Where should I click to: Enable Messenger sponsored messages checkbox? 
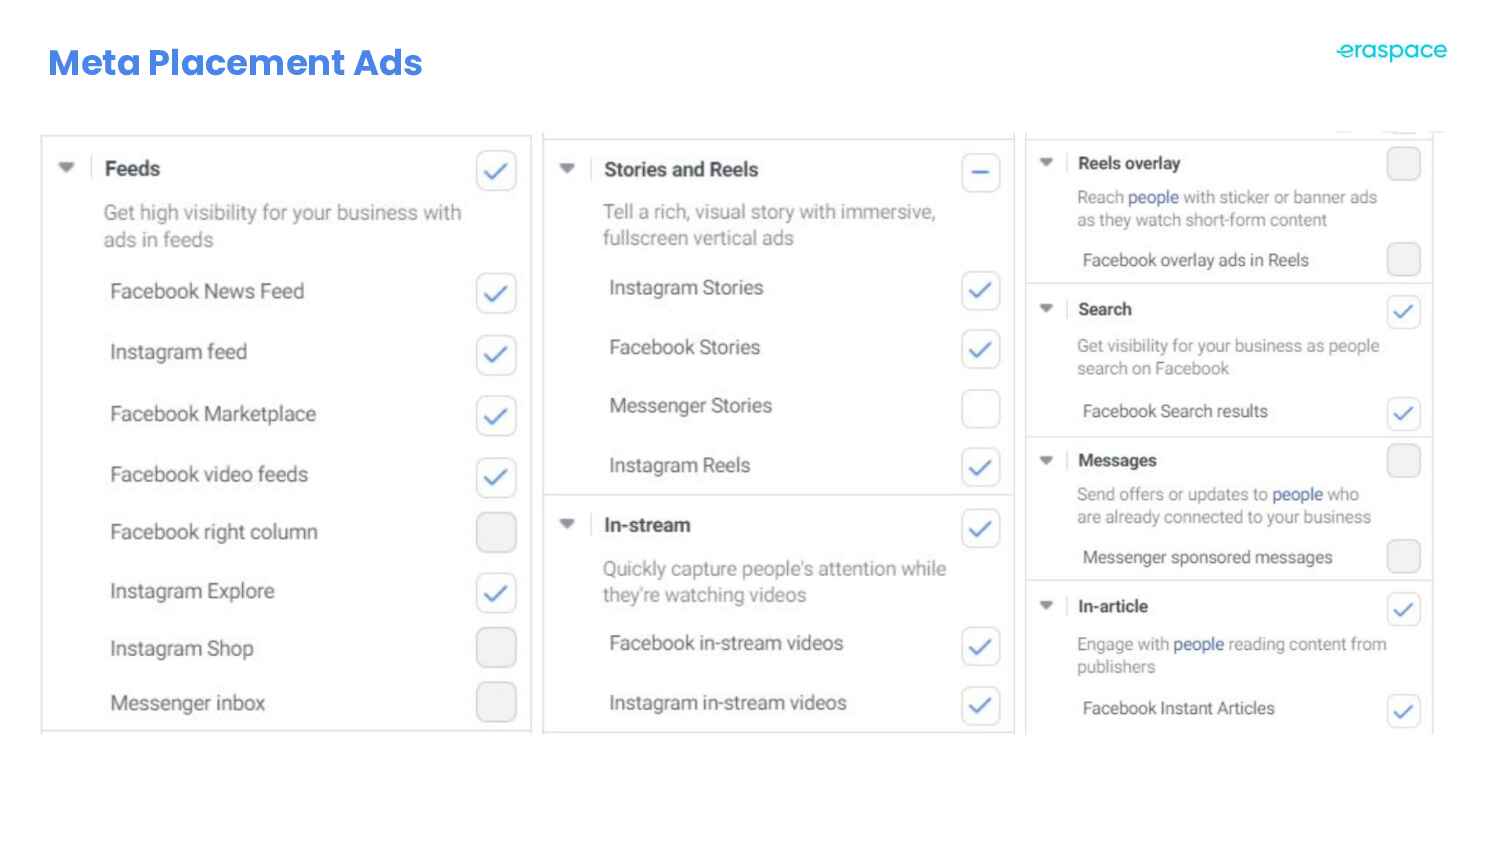tap(1404, 556)
